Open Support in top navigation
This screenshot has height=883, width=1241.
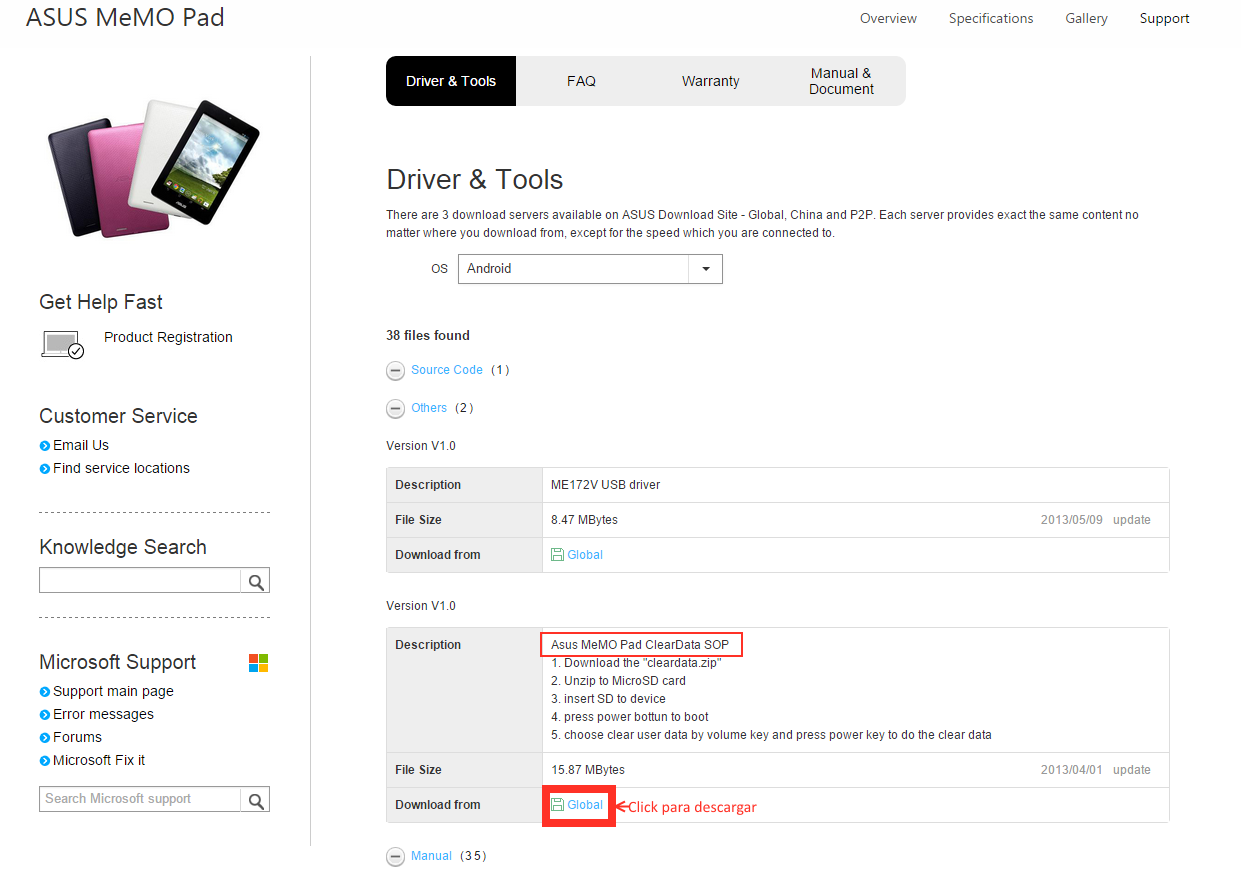[x=1165, y=18]
